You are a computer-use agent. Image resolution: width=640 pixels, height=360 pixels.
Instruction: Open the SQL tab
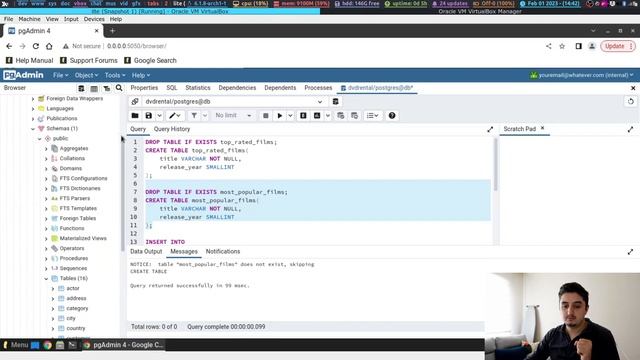point(172,88)
